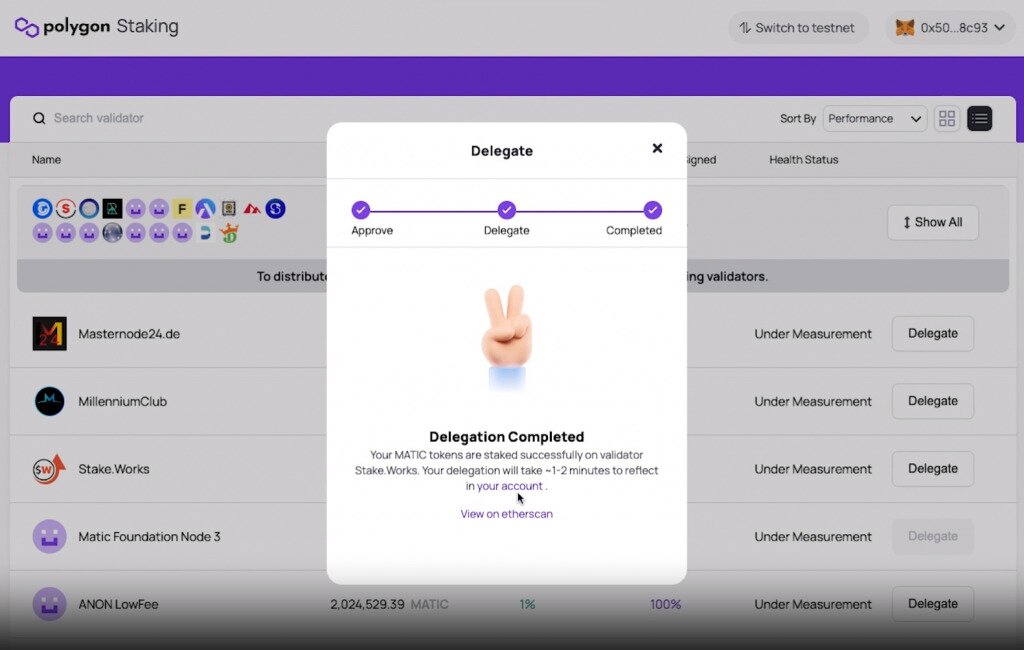Delegate to MillenniumClub validator
1024x650 pixels.
pyautogui.click(x=932, y=401)
